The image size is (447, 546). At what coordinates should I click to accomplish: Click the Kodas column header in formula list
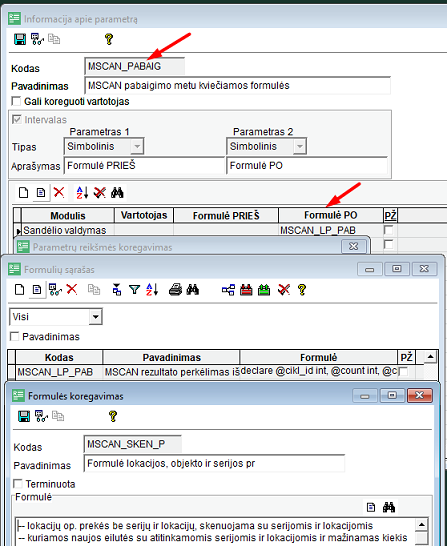[59, 357]
